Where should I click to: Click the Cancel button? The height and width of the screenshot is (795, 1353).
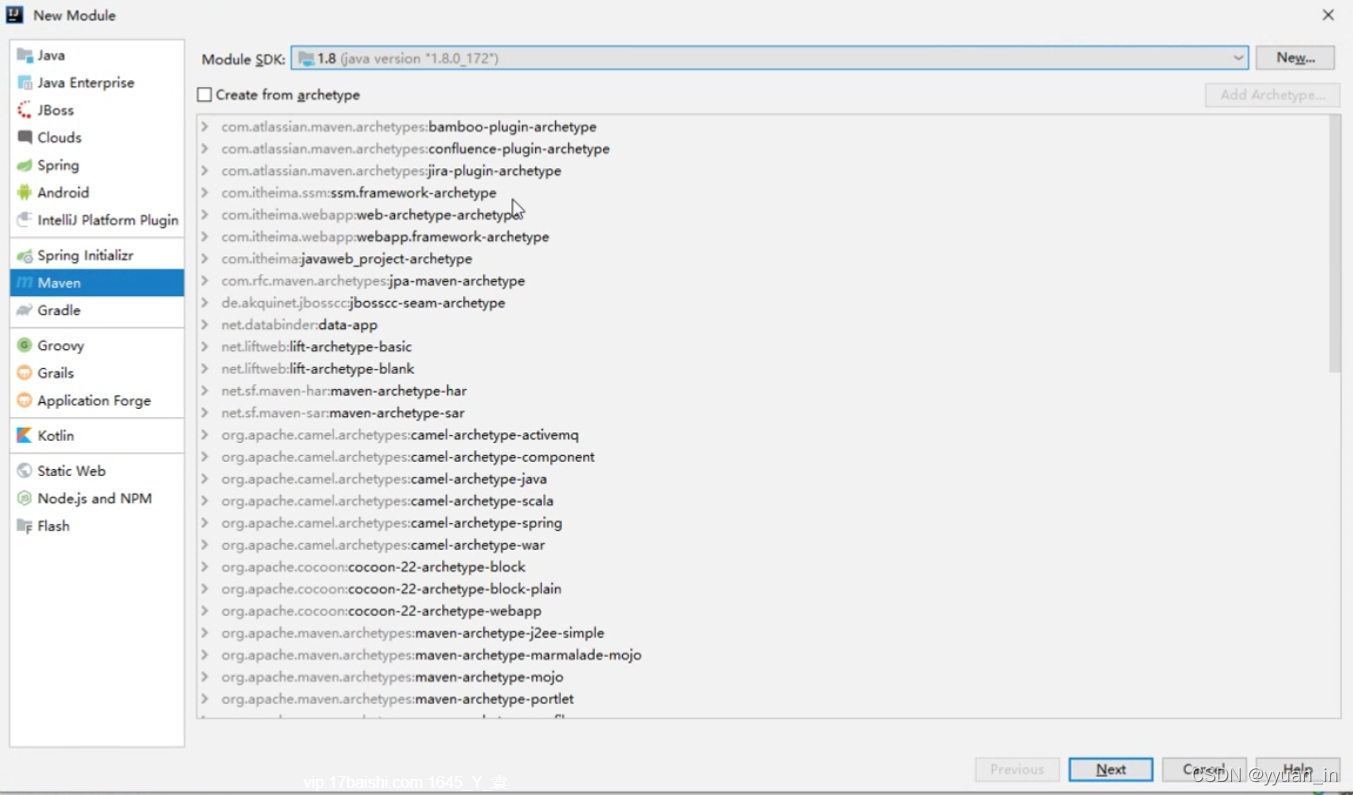pyautogui.click(x=1204, y=769)
